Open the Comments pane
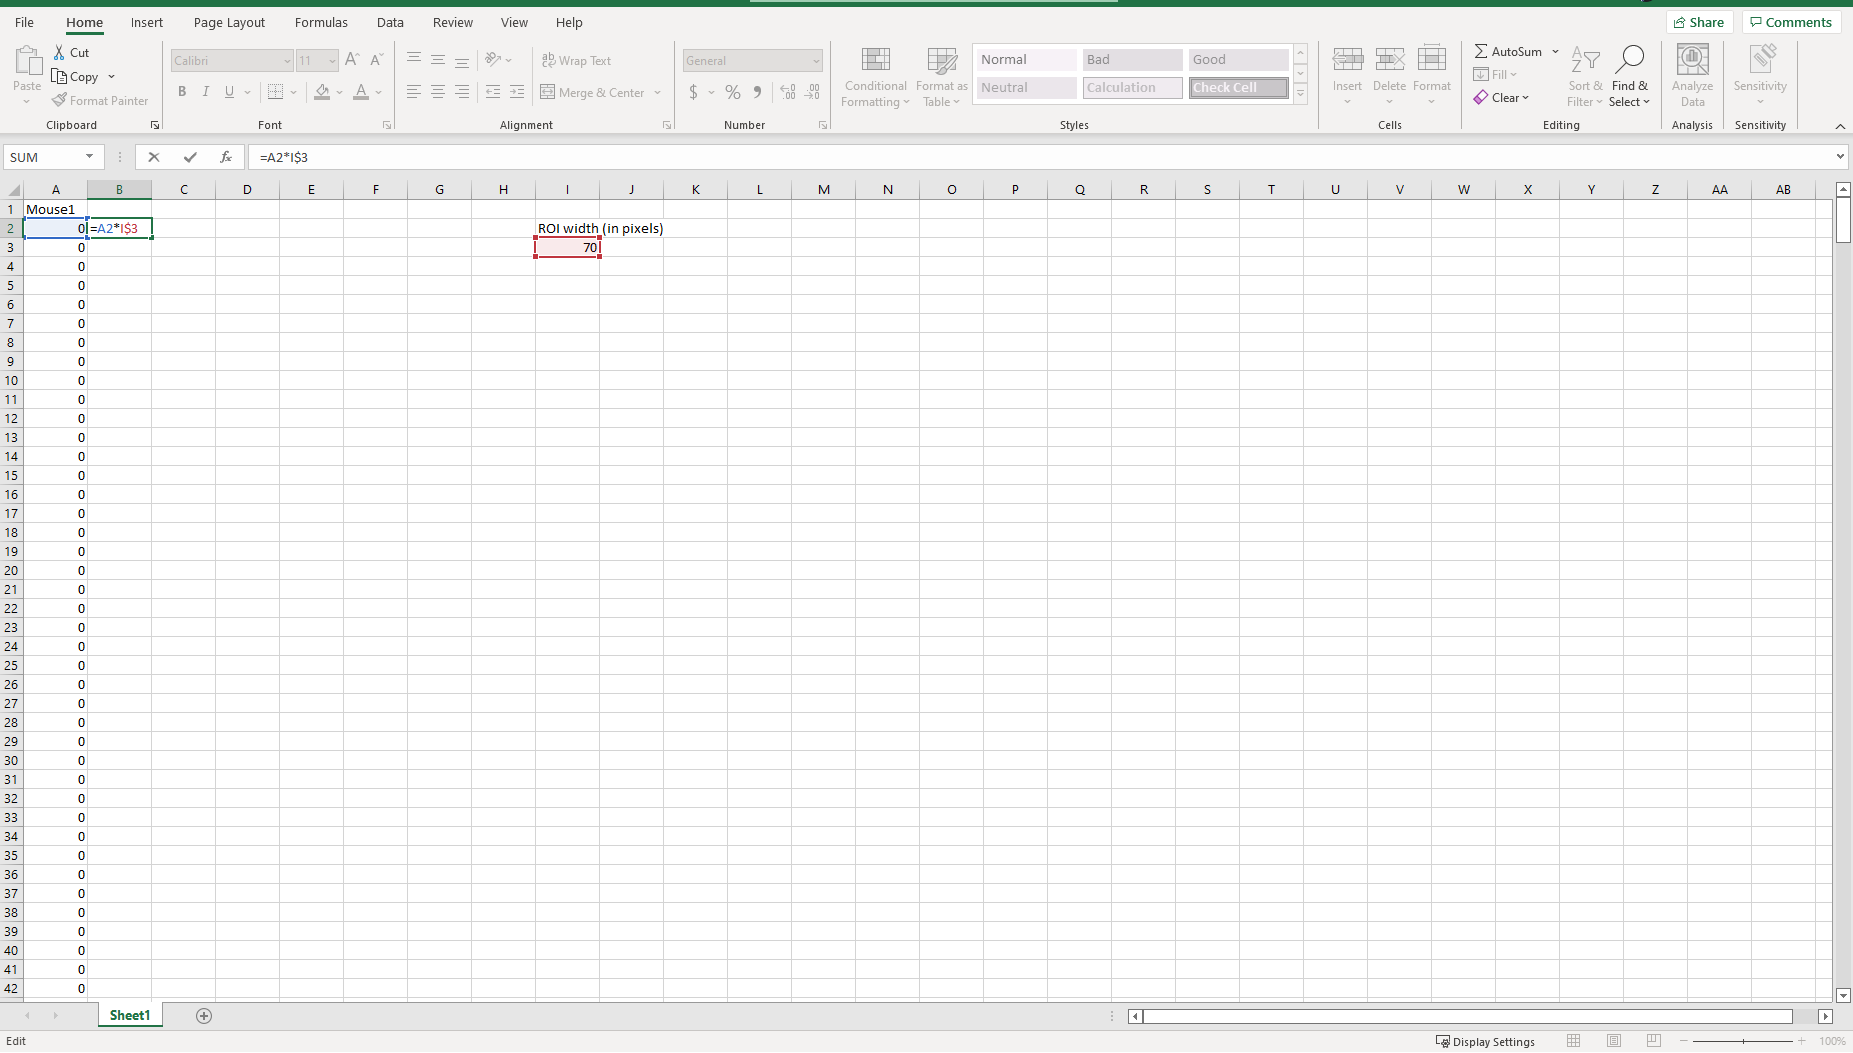This screenshot has width=1853, height=1053. pos(1791,22)
